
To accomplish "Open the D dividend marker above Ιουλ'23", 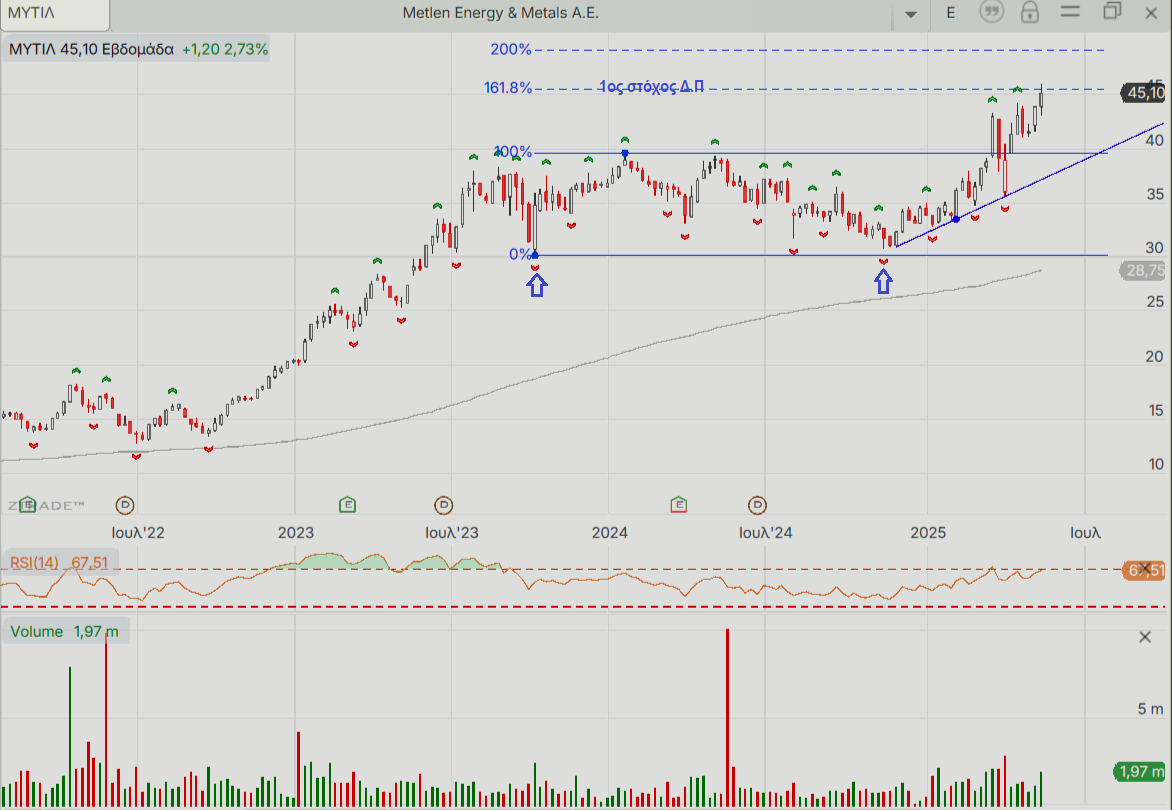I will tap(444, 505).
